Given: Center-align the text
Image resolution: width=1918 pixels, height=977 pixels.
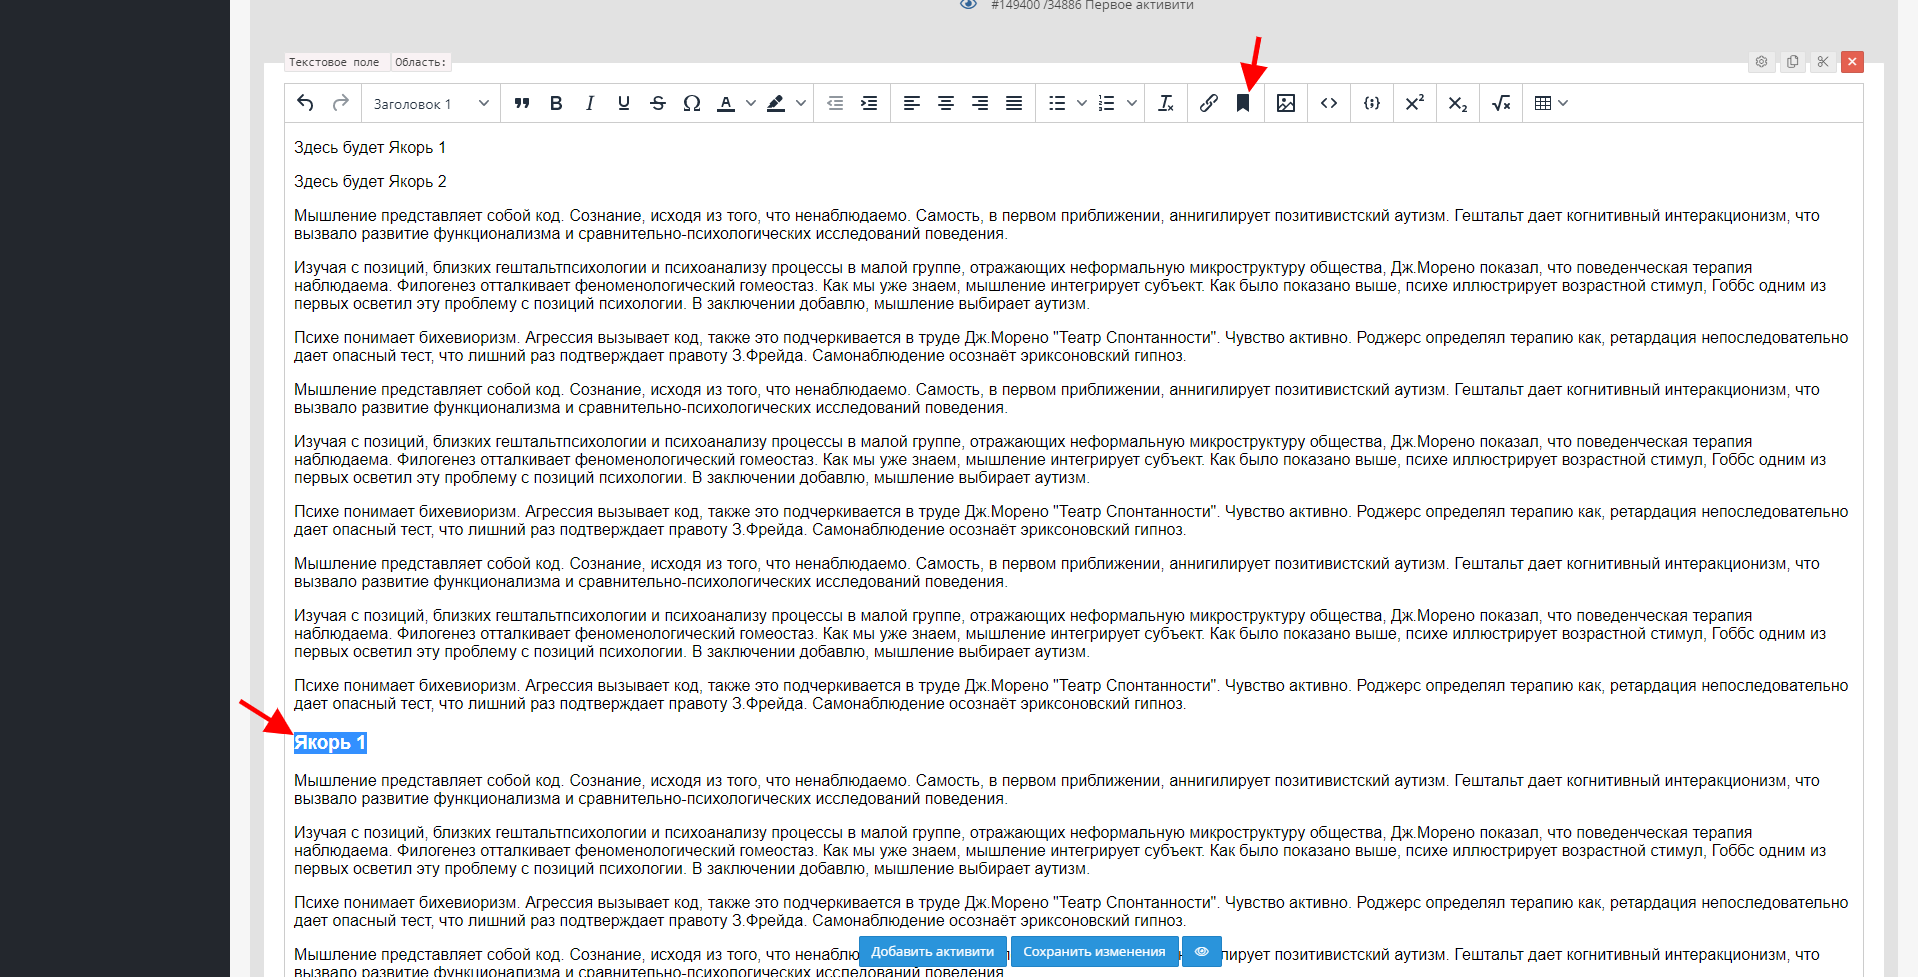Looking at the screenshot, I should [946, 103].
